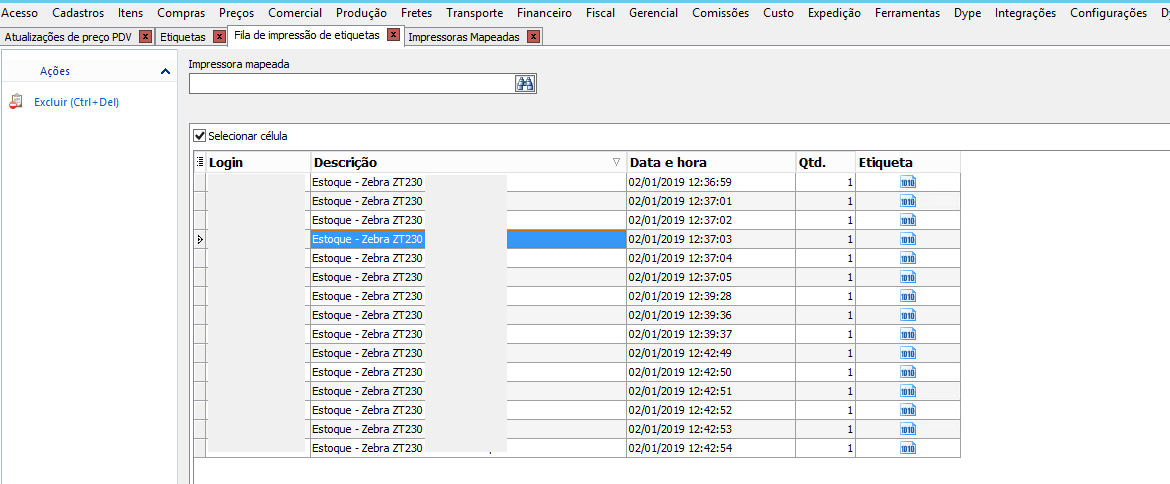Select the date cell 02/01/2019 12:36:59
1170x484 pixels.
711,182
